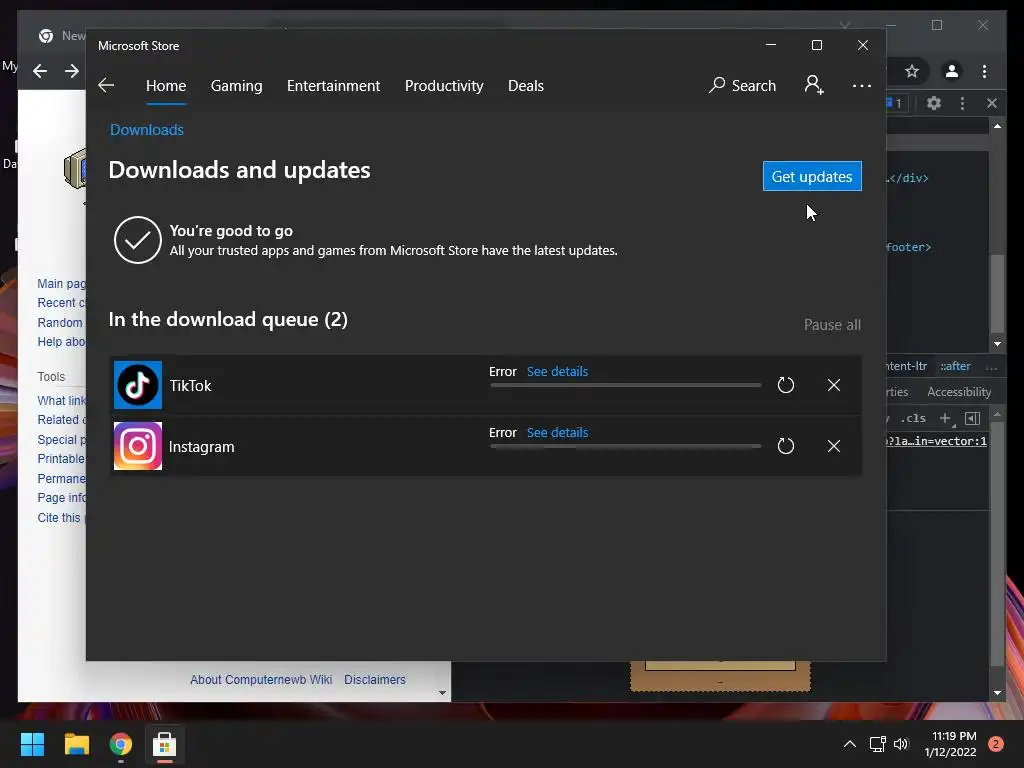Click the closing footer tag in DevTools
The width and height of the screenshot is (1024, 768).
tap(908, 247)
